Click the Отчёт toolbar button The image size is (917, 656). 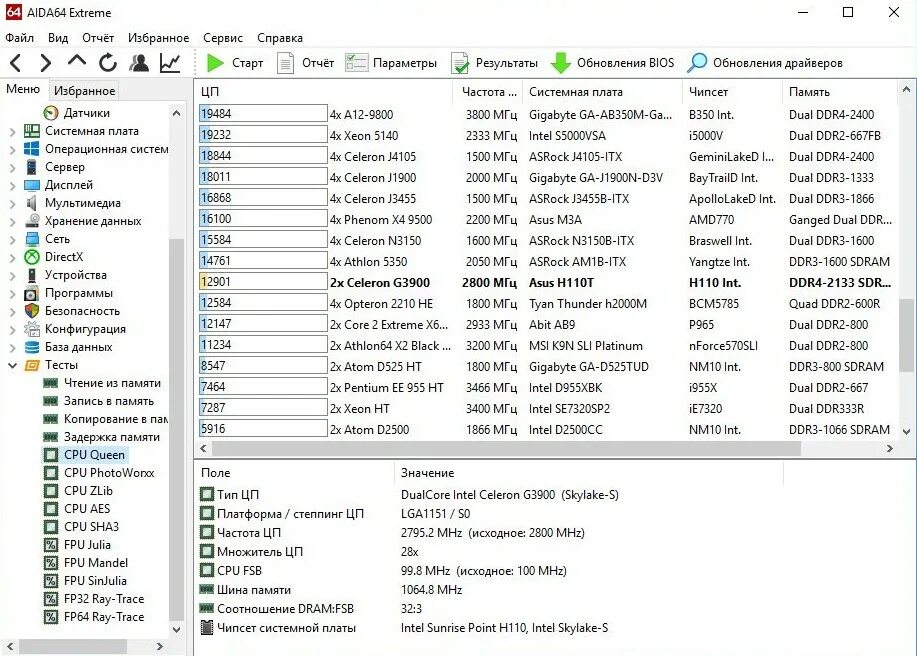305,63
